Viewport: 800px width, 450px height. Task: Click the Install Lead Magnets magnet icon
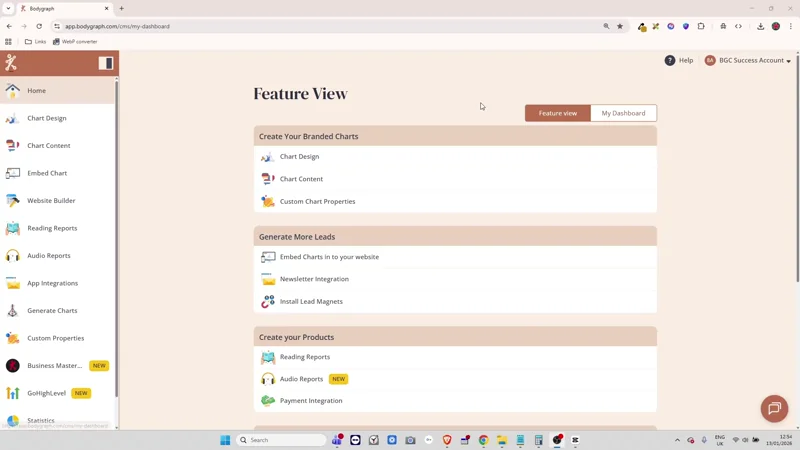pyautogui.click(x=268, y=301)
